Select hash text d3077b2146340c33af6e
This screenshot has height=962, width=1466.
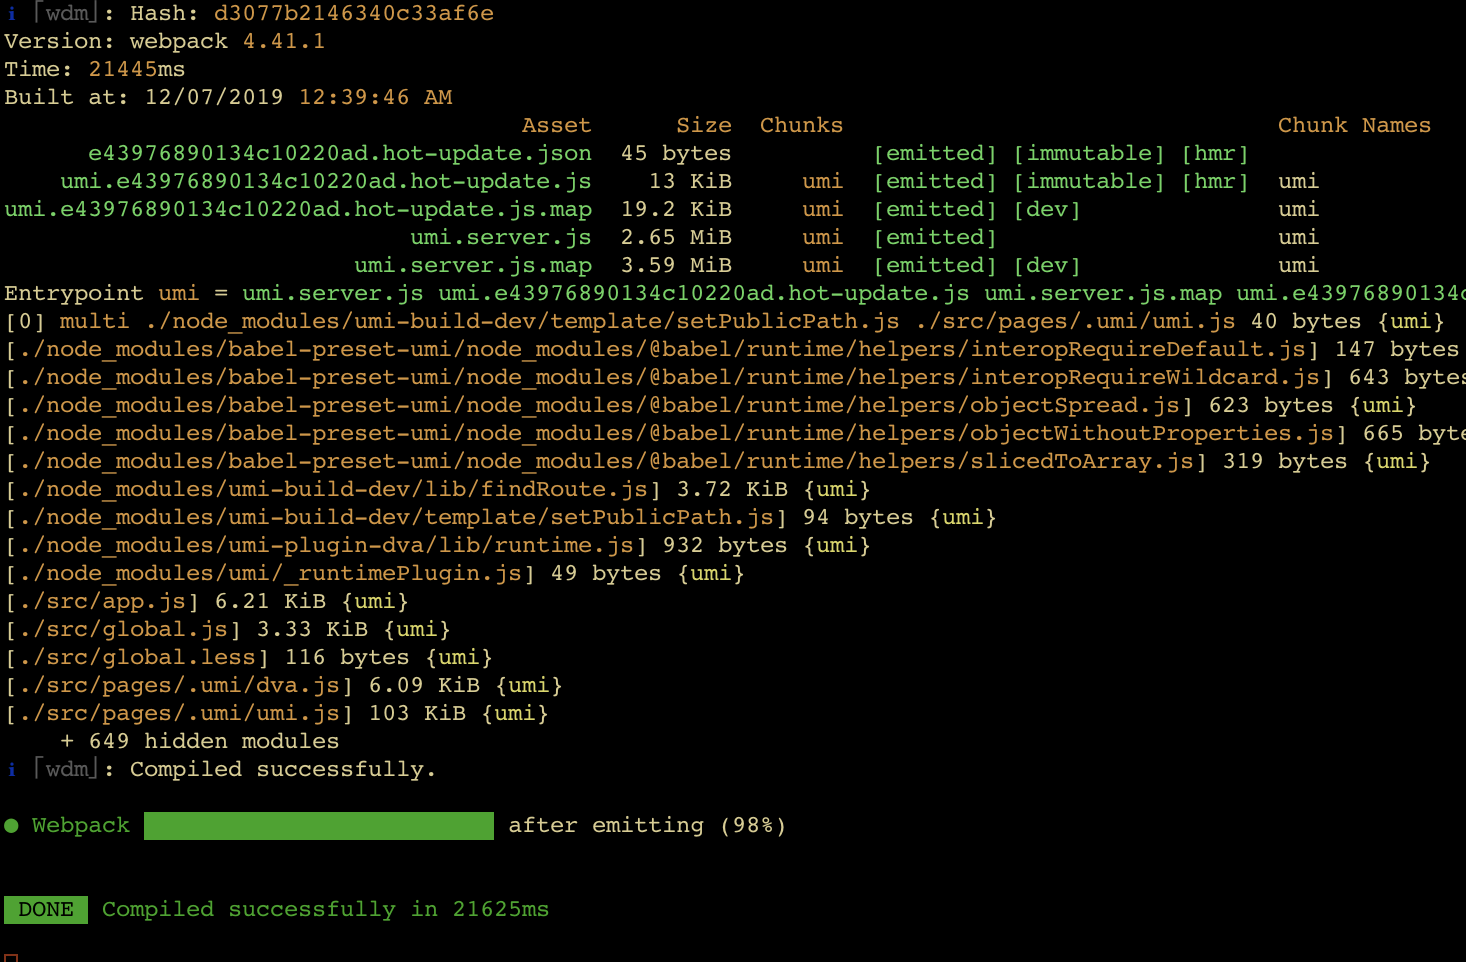(354, 14)
